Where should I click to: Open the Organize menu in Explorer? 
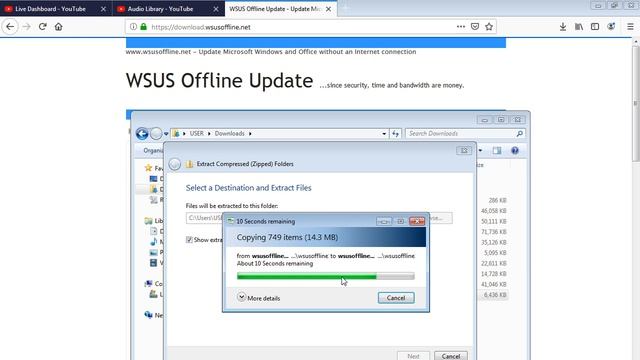(153, 151)
